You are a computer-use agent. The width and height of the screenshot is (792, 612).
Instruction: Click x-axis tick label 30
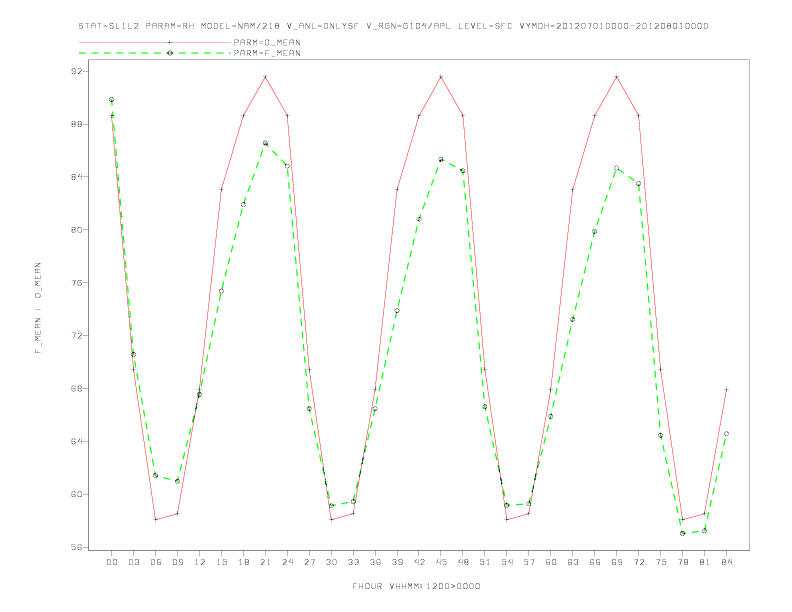point(331,562)
